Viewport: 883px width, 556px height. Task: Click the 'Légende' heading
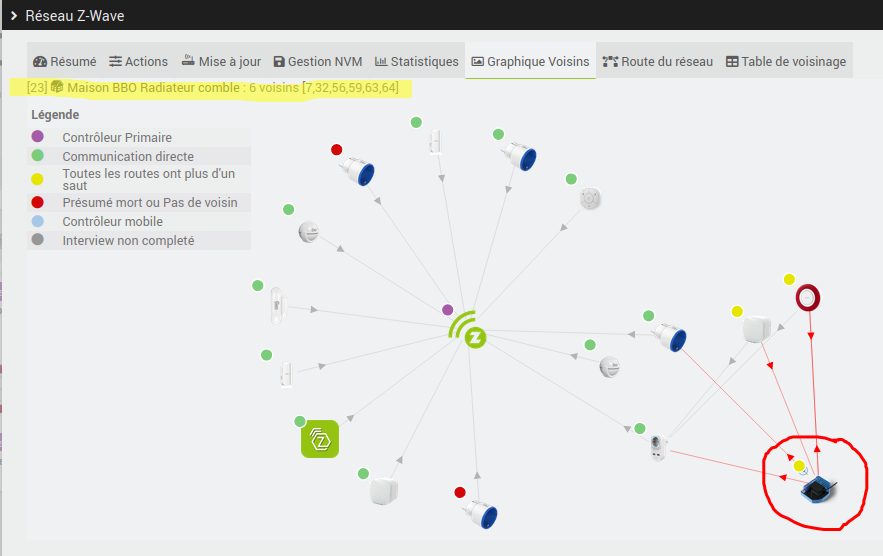[55, 115]
